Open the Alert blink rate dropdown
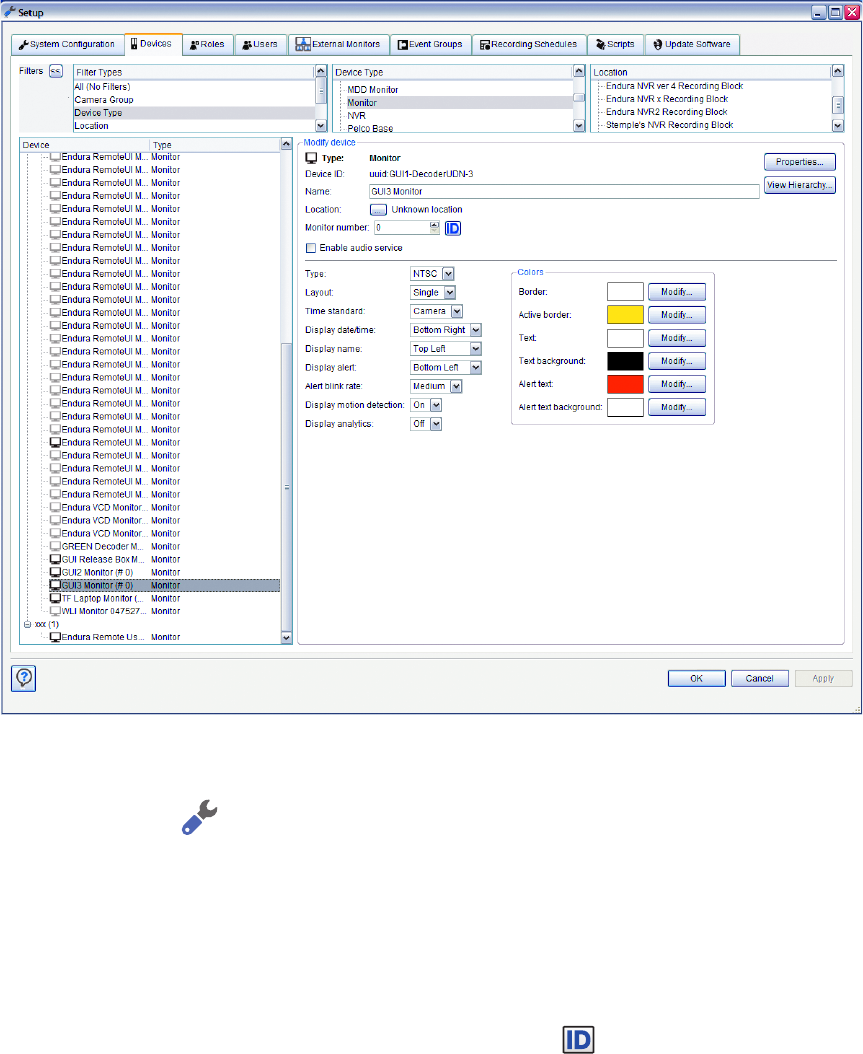The width and height of the screenshot is (863, 1054). [x=456, y=386]
